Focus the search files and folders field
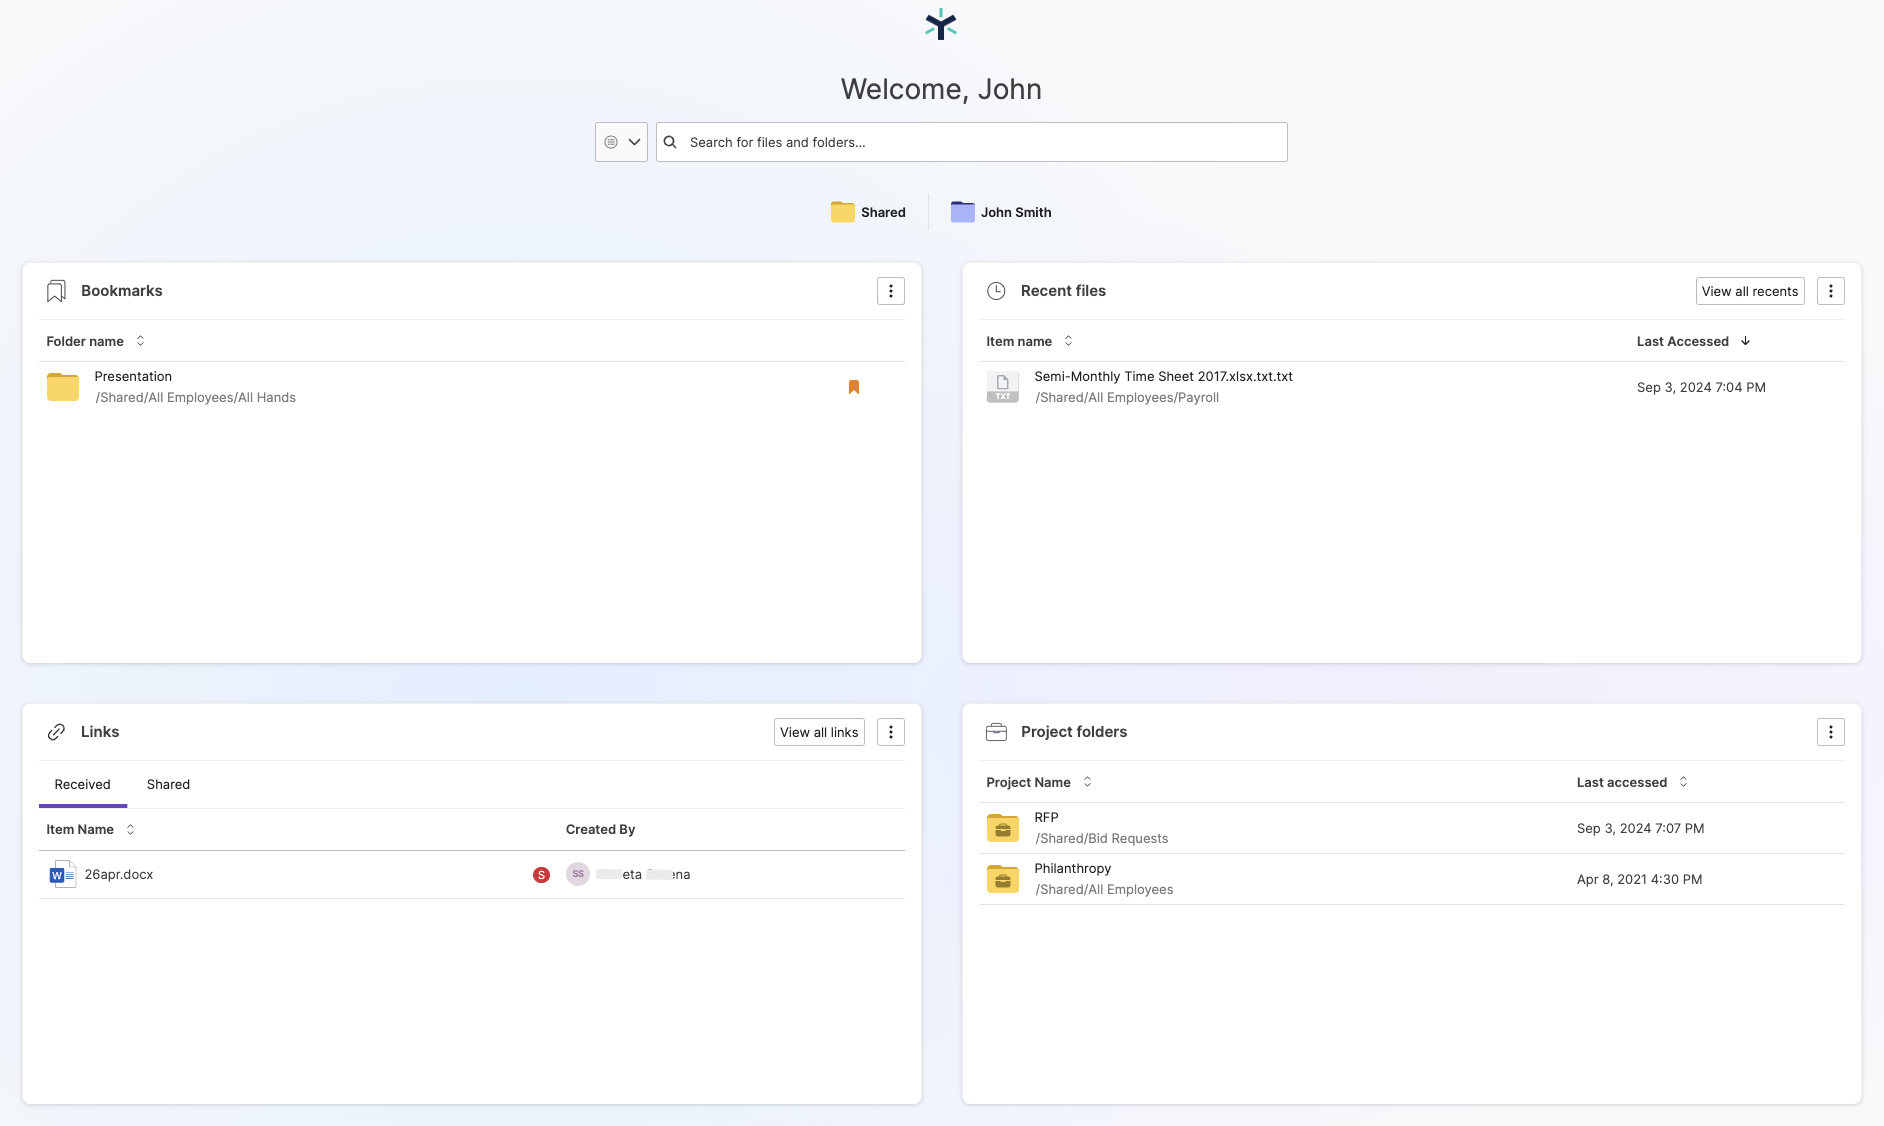1884x1126 pixels. (971, 142)
